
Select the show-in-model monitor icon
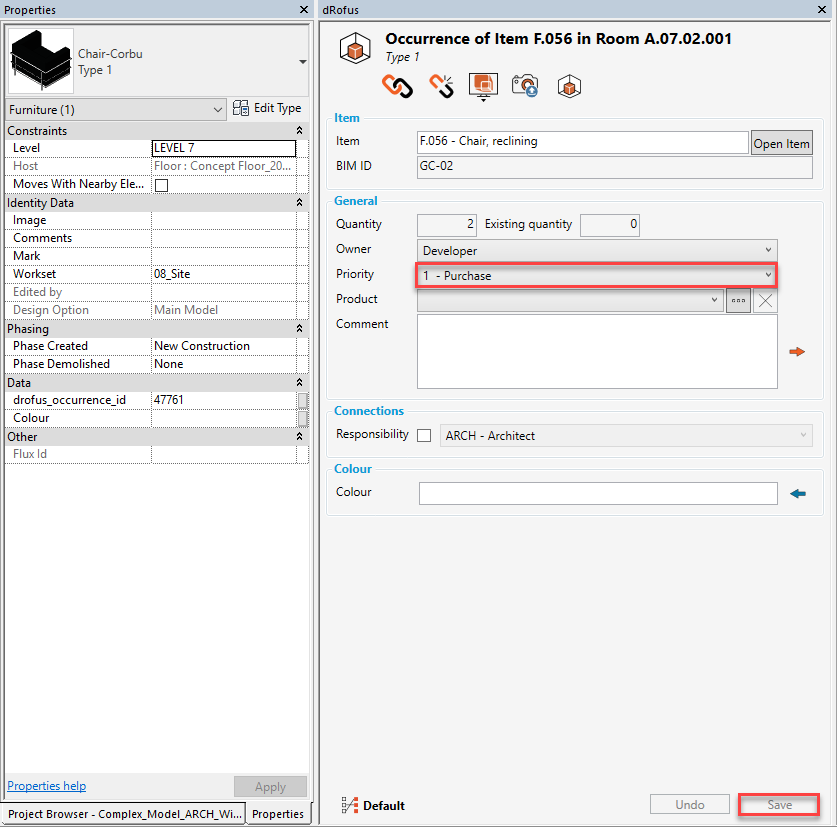483,86
